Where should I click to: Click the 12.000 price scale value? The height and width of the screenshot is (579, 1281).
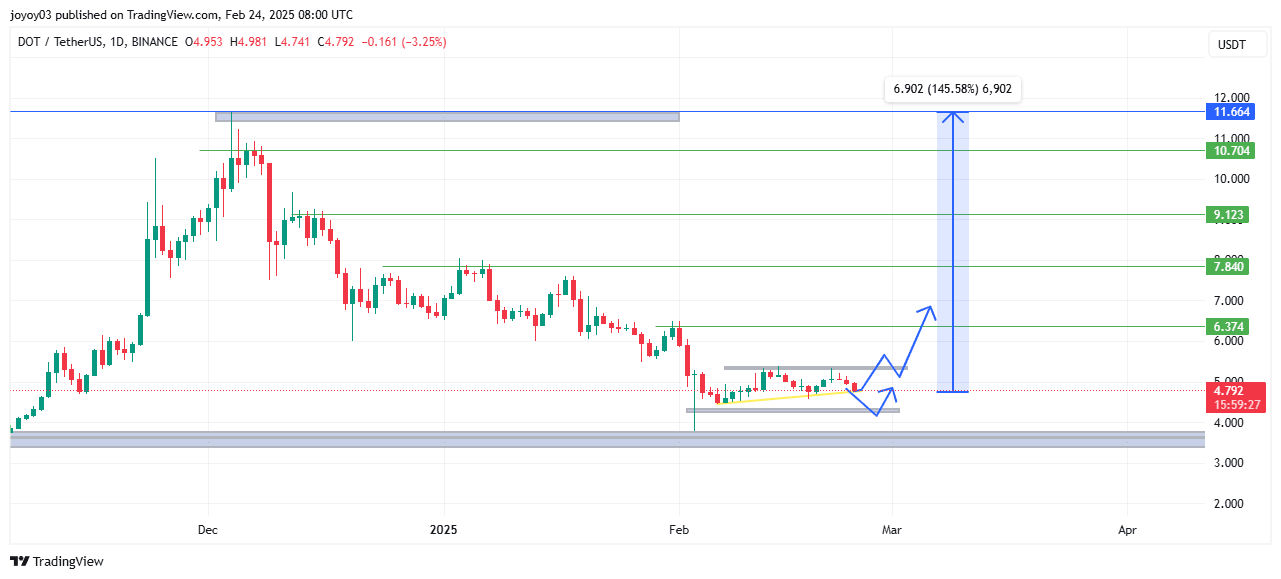tap(1231, 98)
